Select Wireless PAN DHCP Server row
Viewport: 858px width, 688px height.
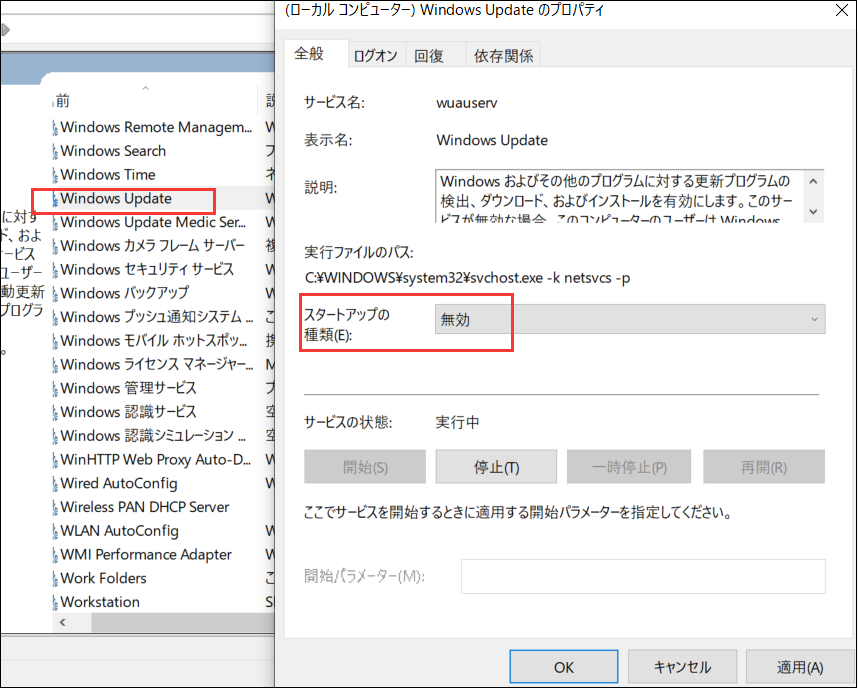pyautogui.click(x=163, y=507)
